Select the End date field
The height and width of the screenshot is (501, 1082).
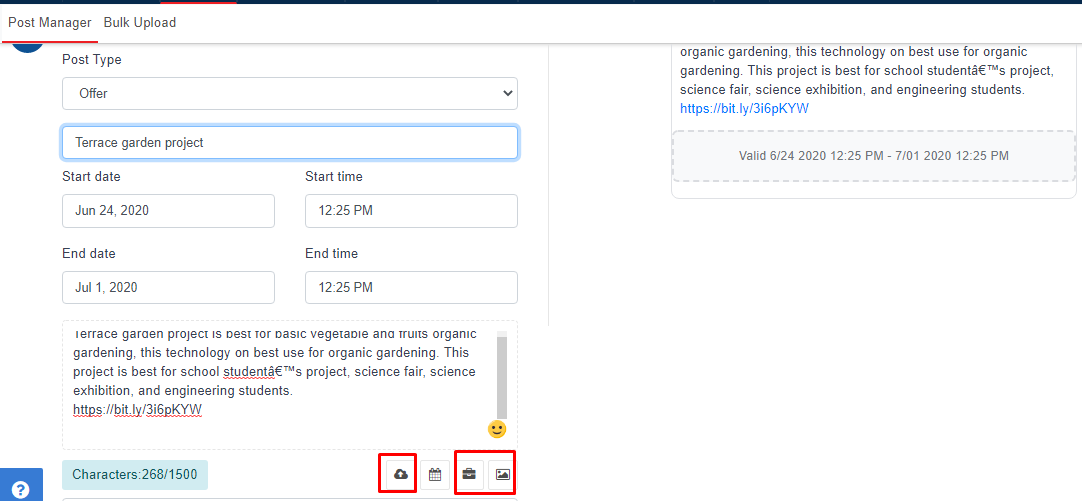(x=168, y=287)
